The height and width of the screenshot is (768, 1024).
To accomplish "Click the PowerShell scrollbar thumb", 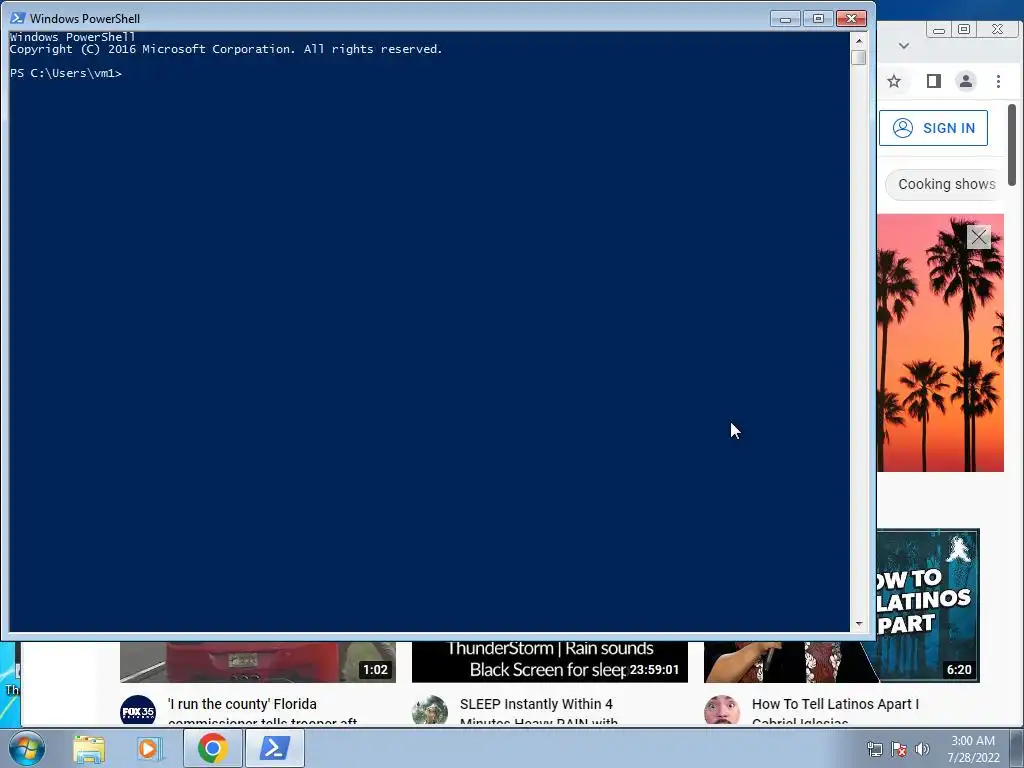I will click(859, 57).
